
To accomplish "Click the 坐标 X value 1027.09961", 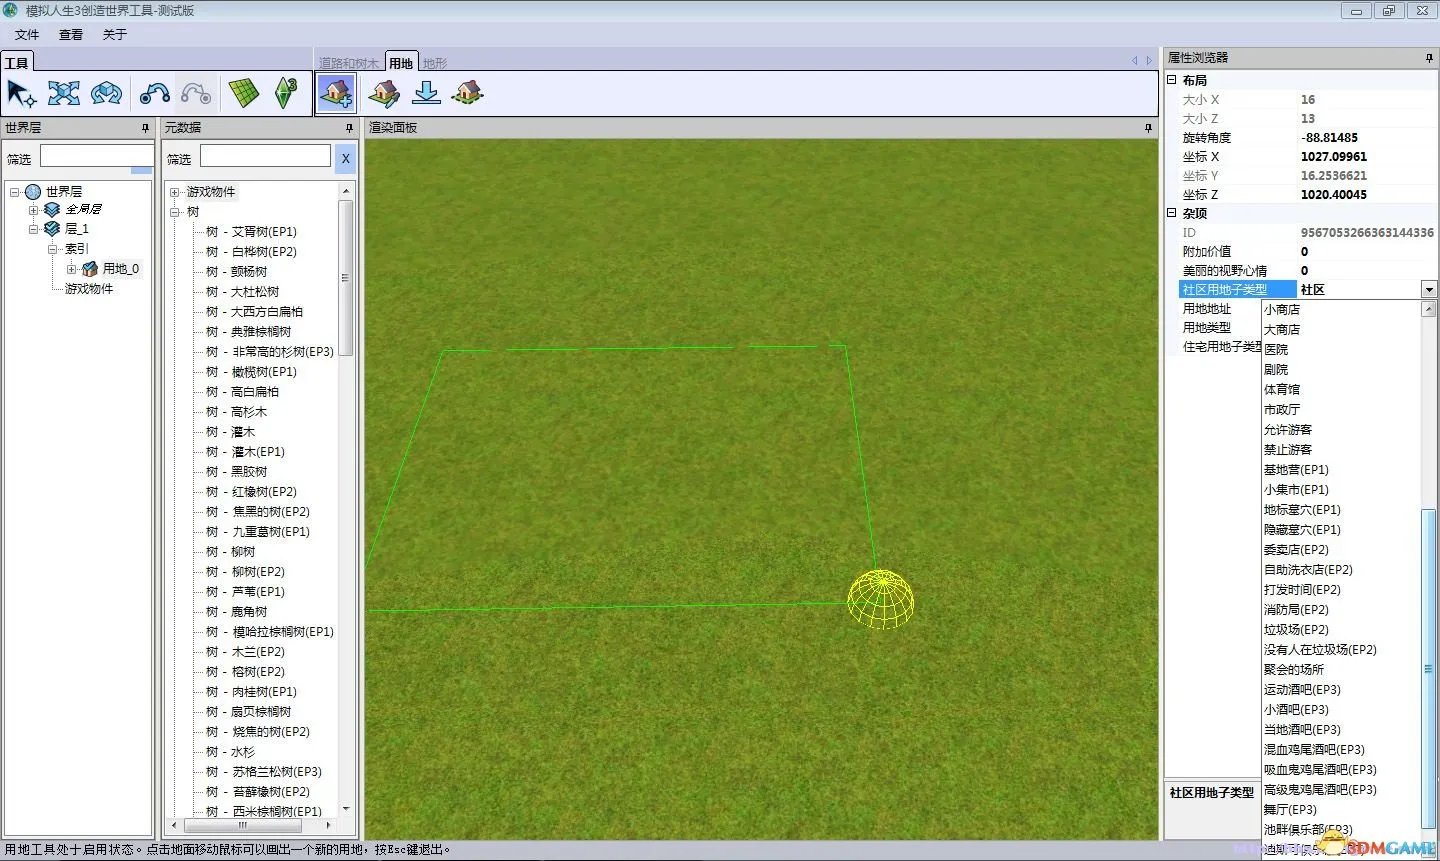I will coord(1333,157).
